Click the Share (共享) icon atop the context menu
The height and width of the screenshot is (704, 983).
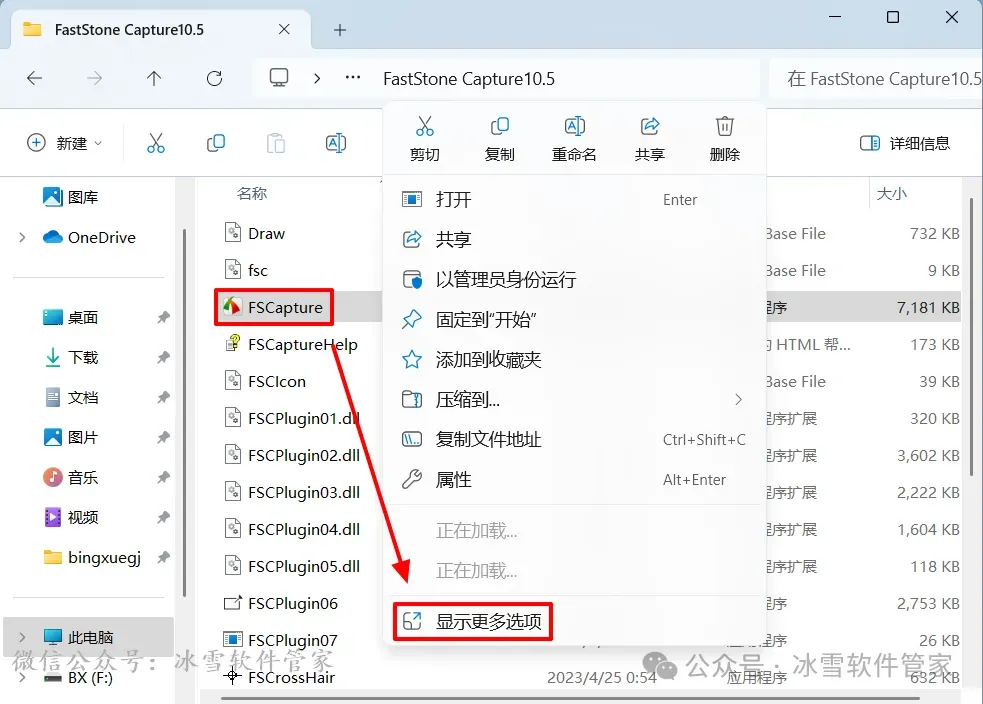[x=649, y=127]
